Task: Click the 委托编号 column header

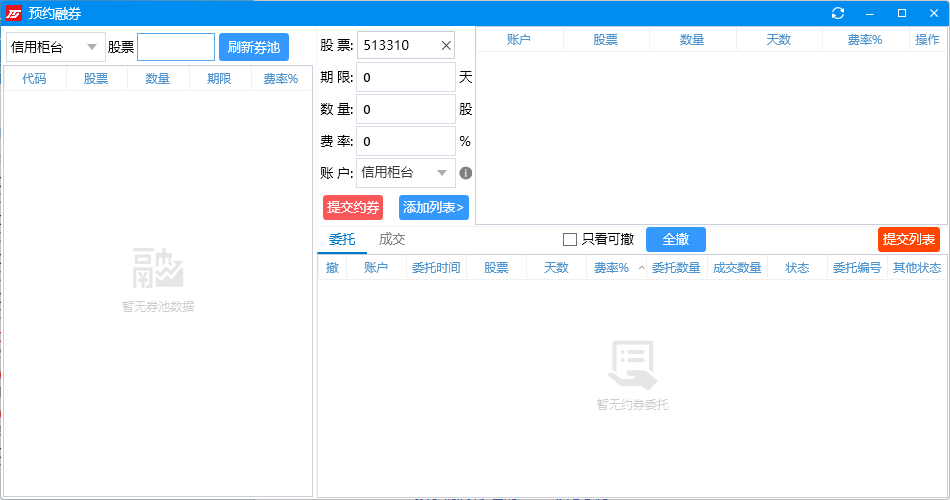Action: (857, 268)
